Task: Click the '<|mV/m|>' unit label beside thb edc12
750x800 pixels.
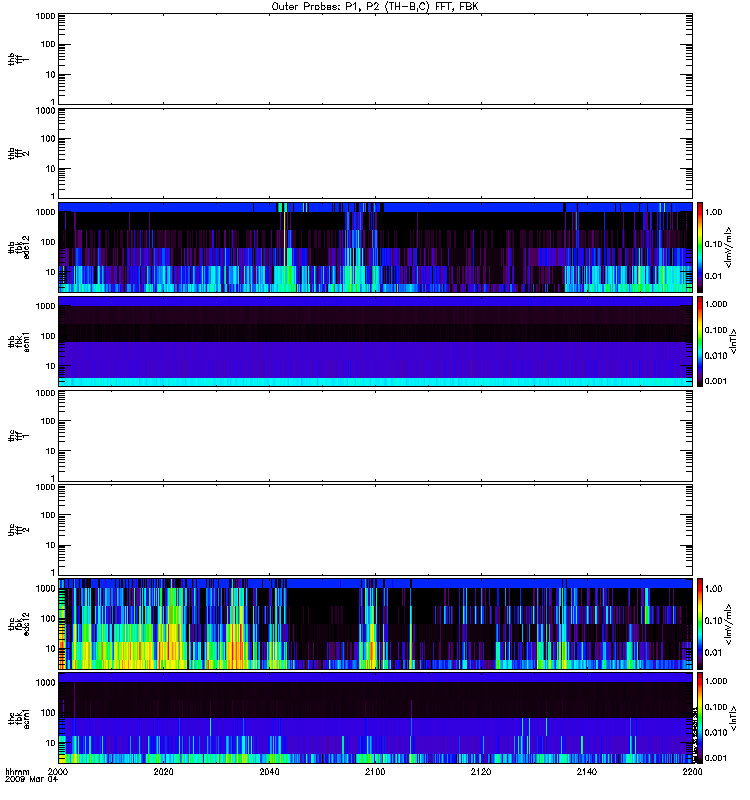Action: tap(729, 248)
